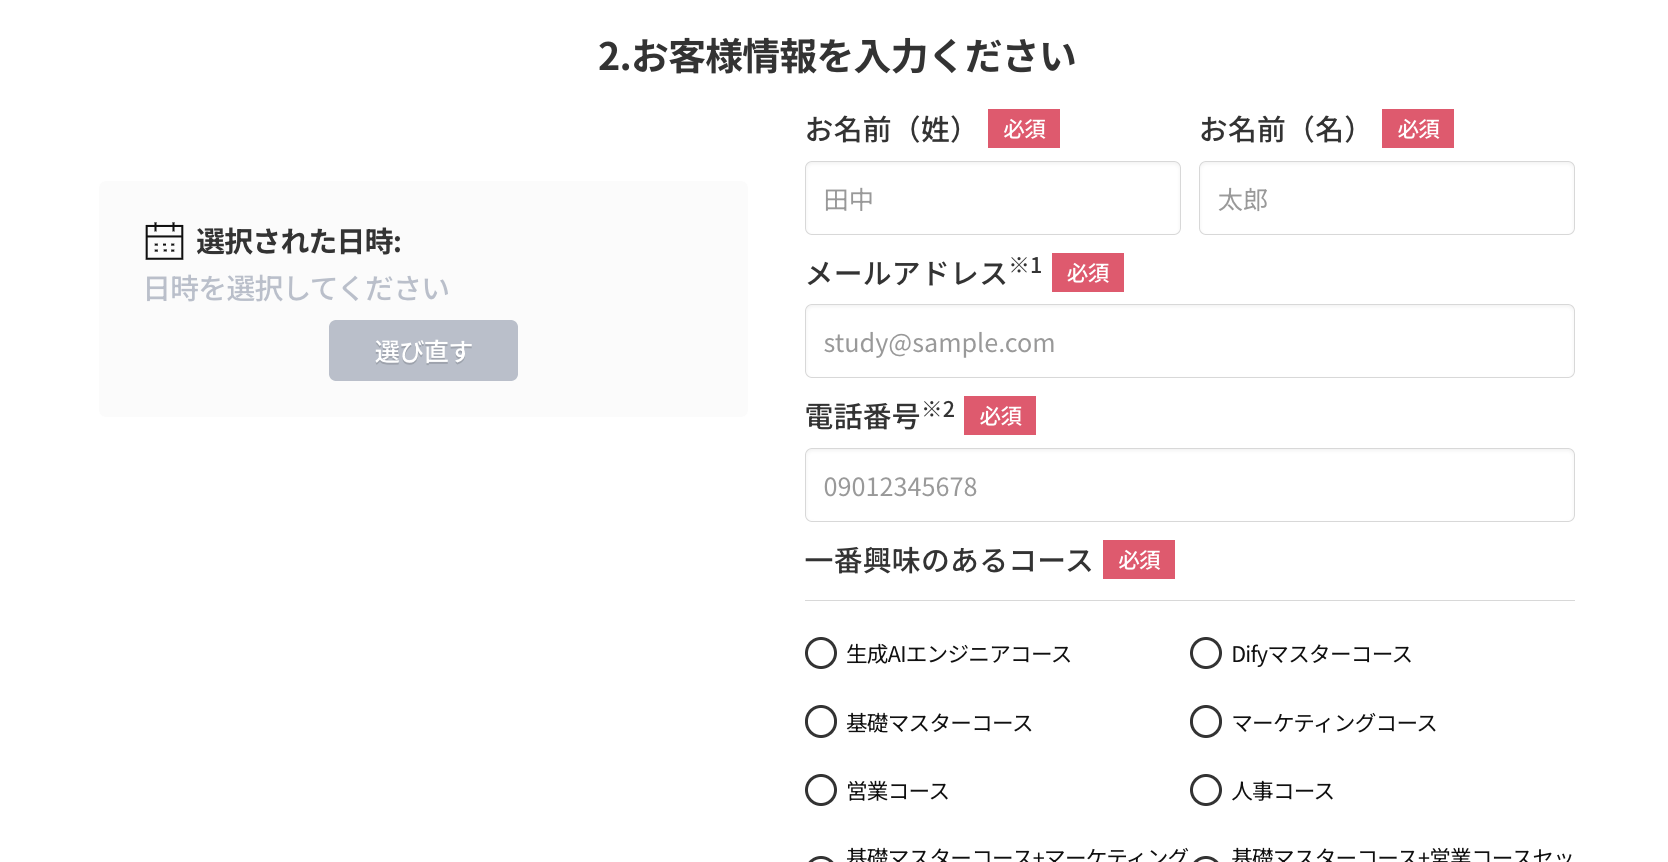1668x862 pixels.
Task: Select the 基礎マスターコース+営業コースセット option
Action: [1205, 858]
